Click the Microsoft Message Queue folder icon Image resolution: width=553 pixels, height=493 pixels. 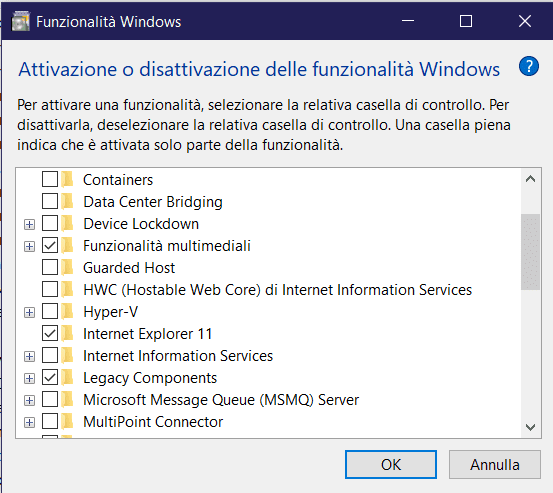[67, 399]
